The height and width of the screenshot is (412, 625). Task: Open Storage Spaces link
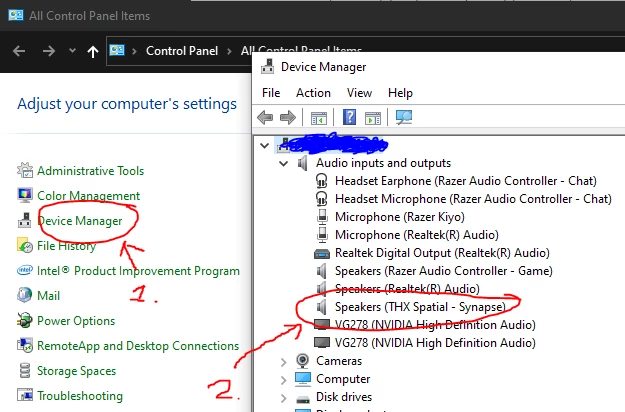coord(77,371)
